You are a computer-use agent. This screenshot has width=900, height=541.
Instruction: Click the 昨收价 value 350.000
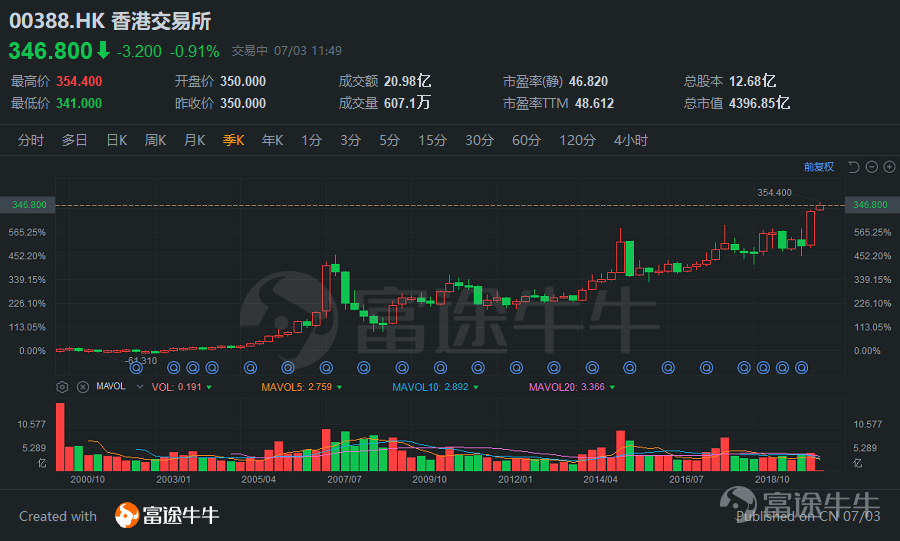[243, 104]
